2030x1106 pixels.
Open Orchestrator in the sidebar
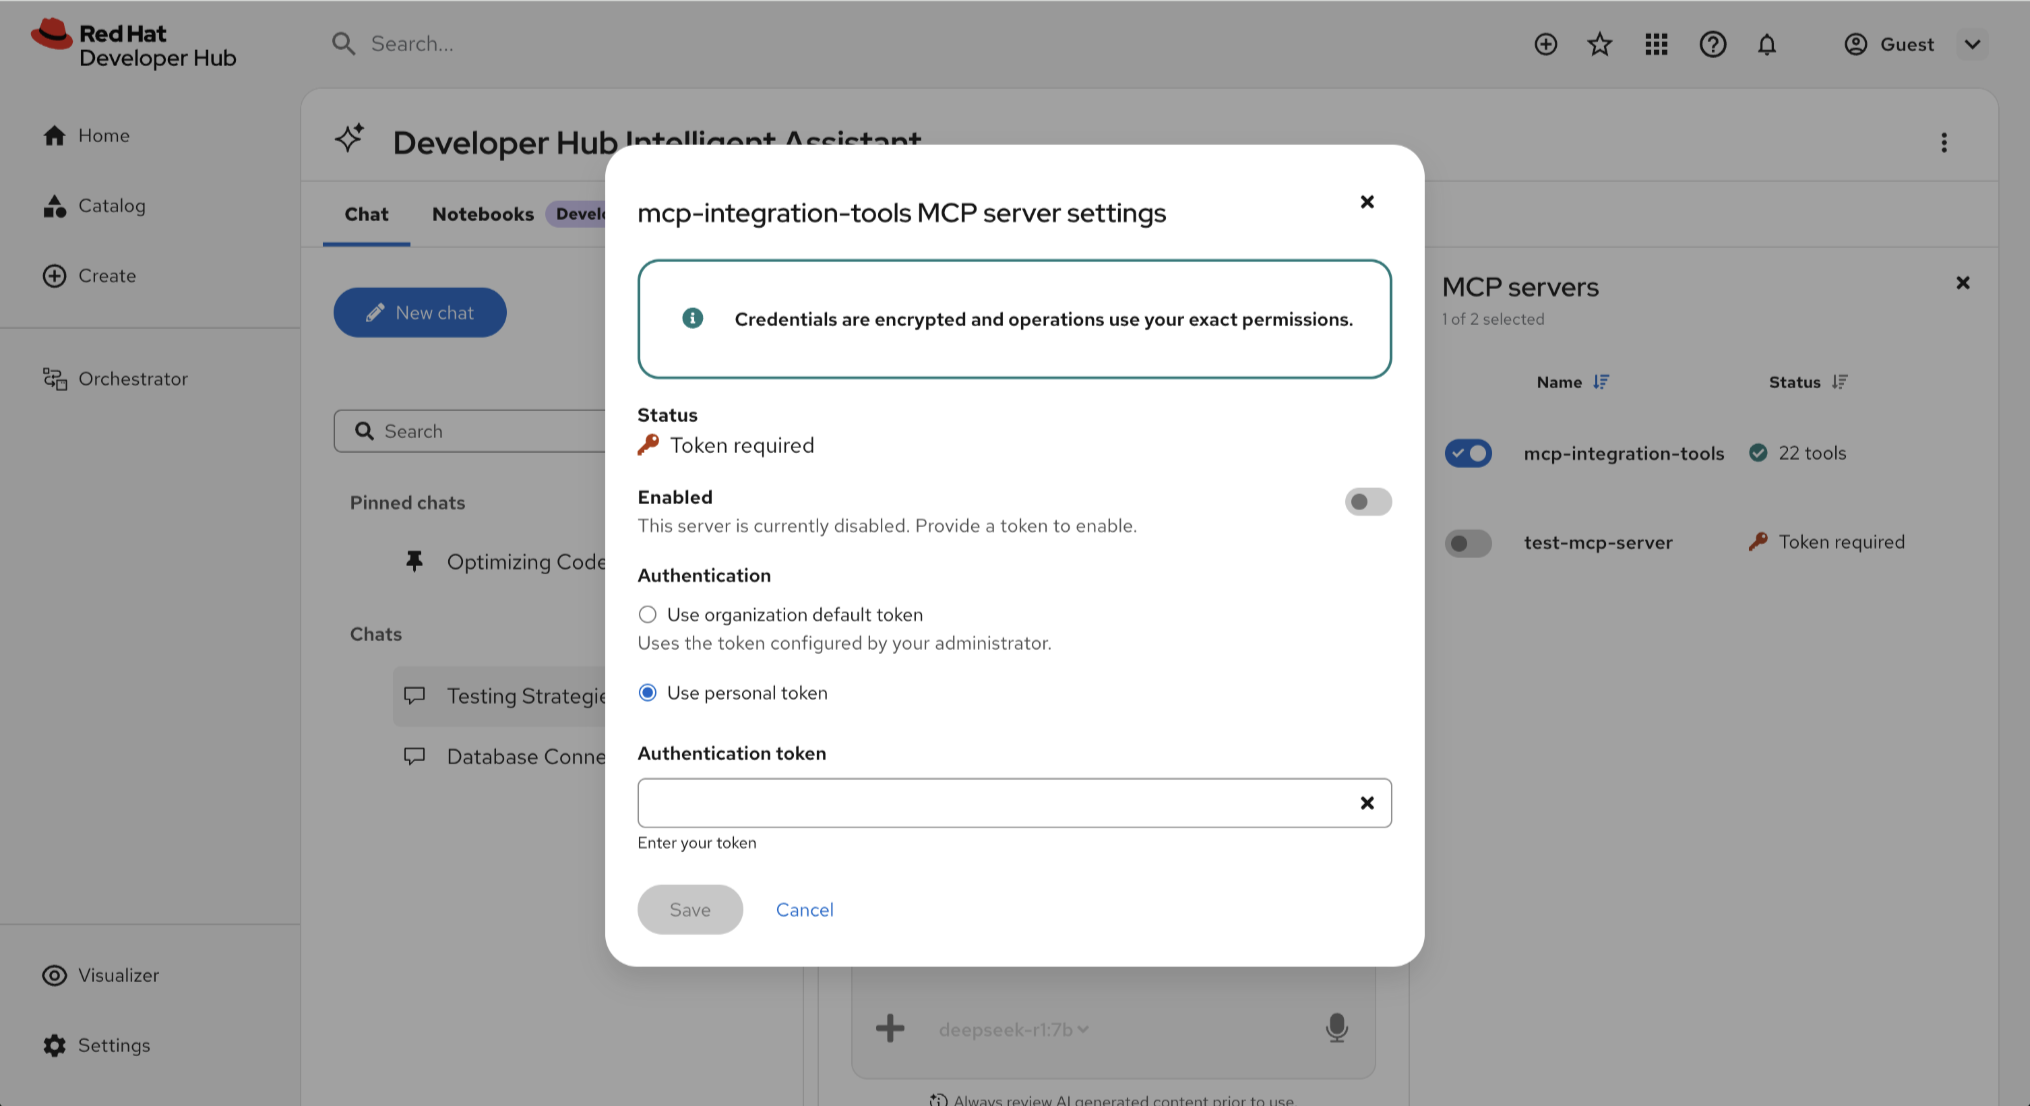[x=116, y=378]
